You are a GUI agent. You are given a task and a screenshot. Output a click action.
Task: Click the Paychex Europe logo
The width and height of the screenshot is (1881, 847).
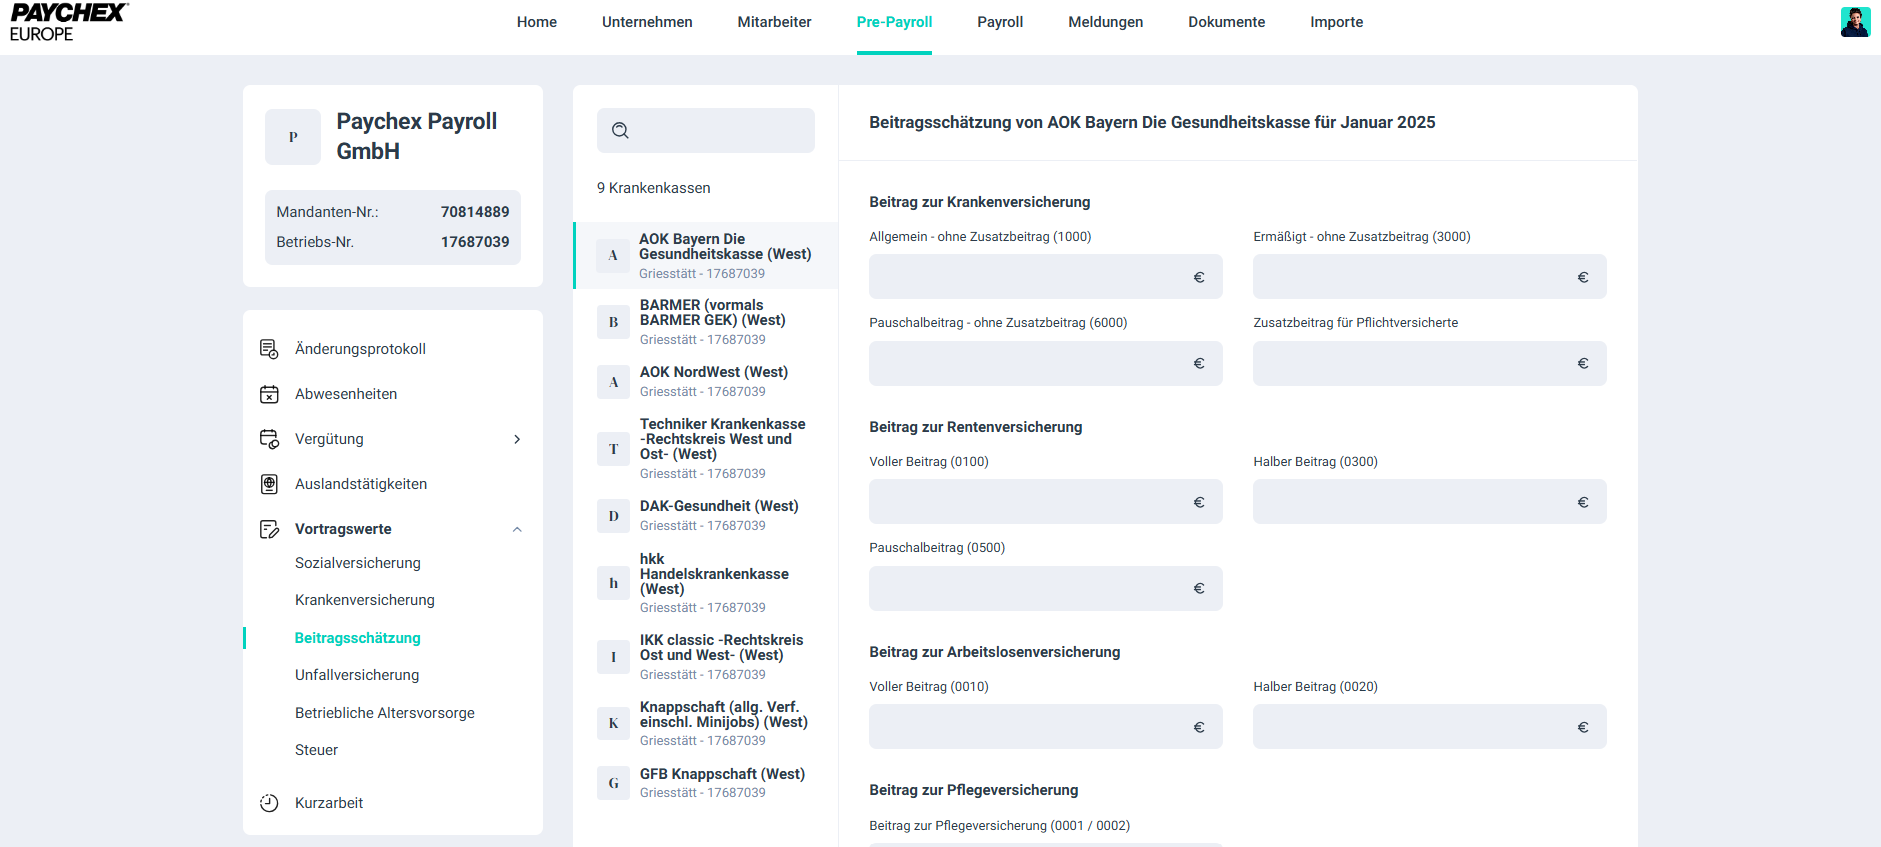pos(68,22)
